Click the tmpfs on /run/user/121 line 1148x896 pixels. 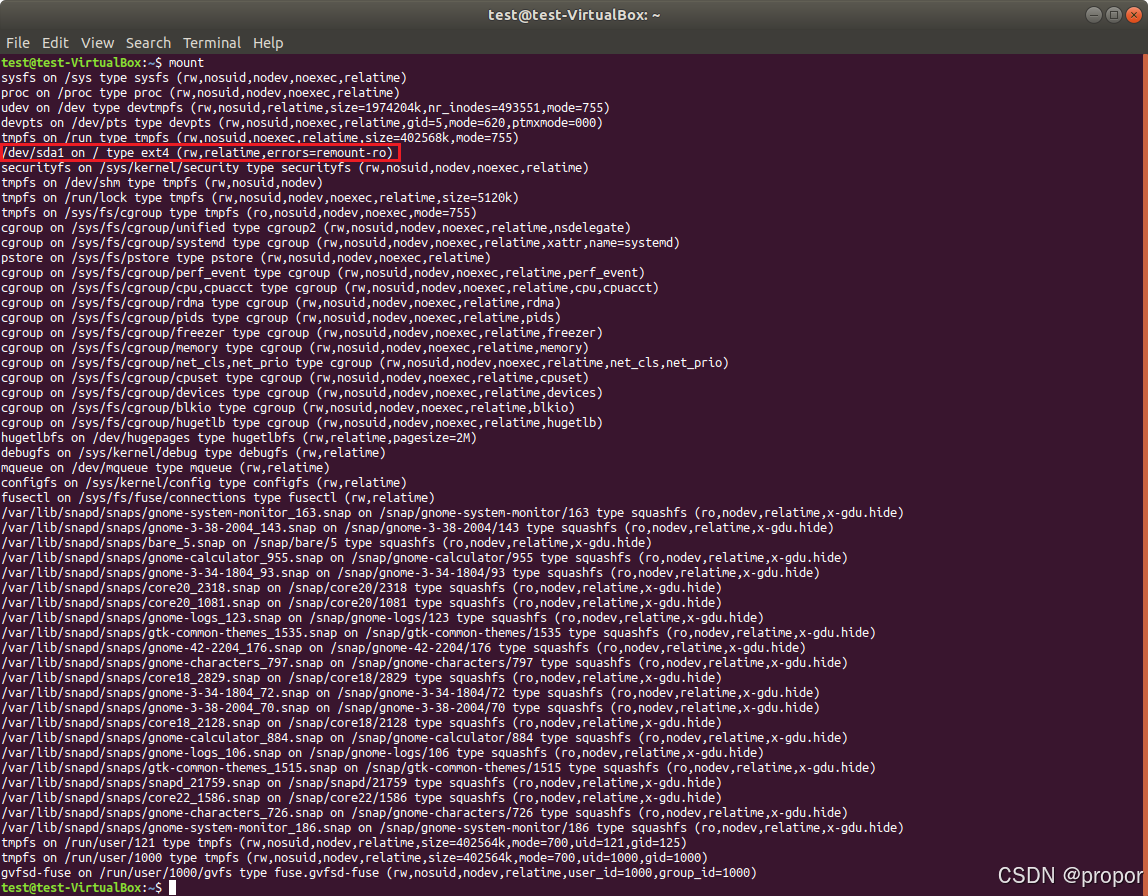(x=344, y=843)
